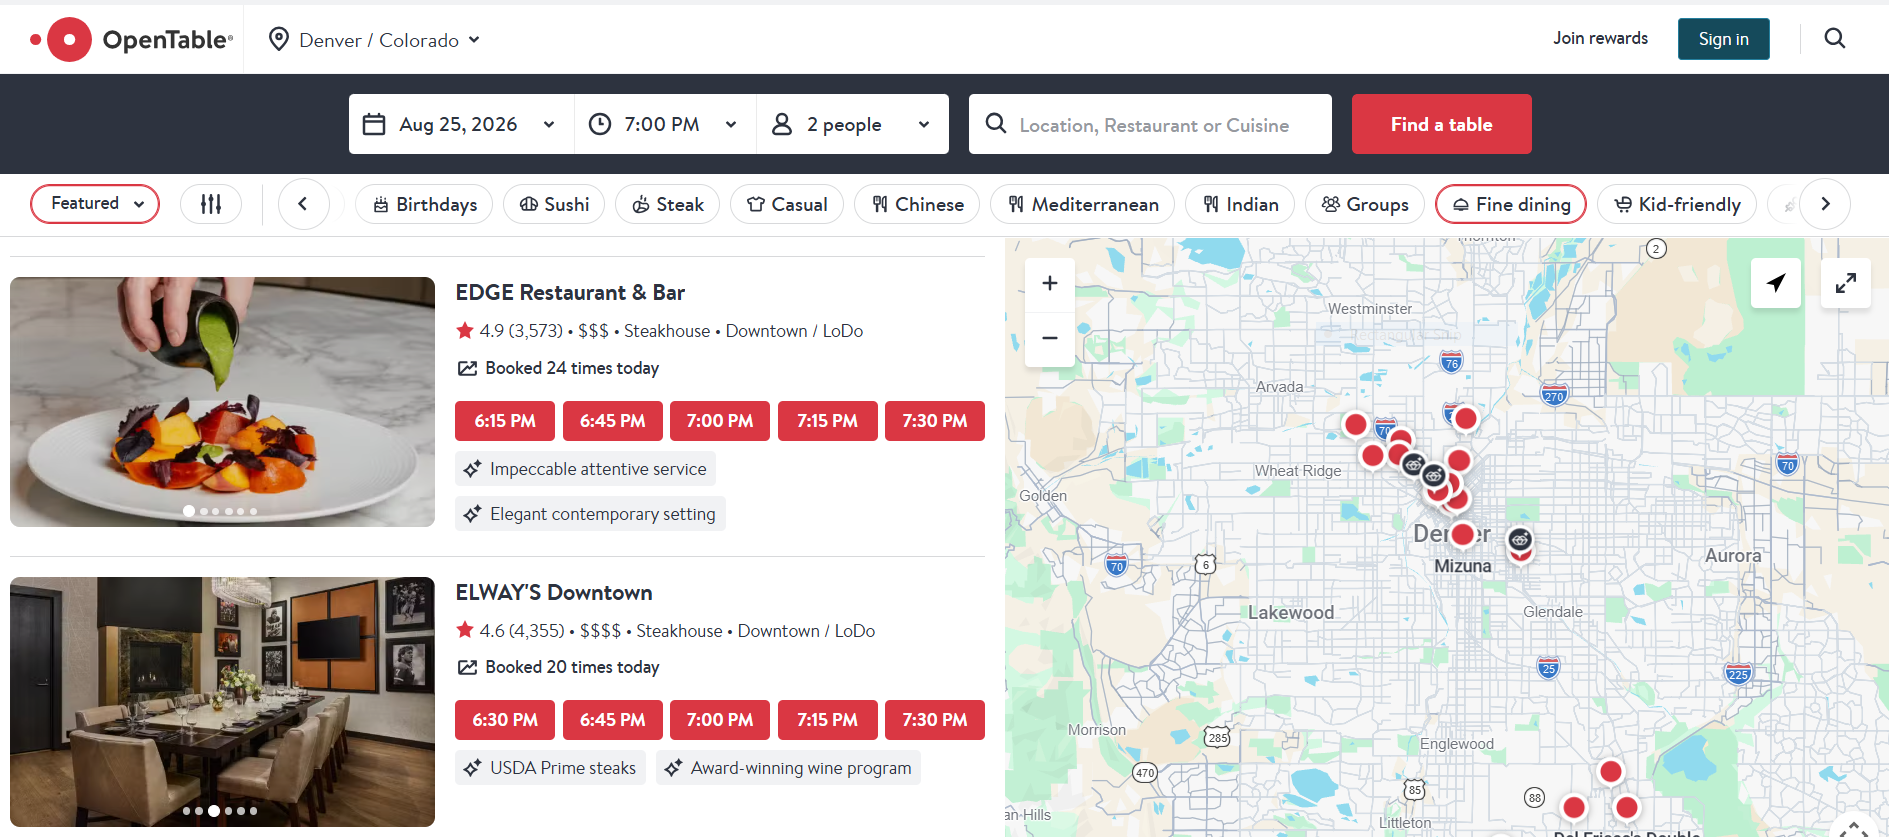Filter by Mediterranean category
The height and width of the screenshot is (837, 1889).
tap(1083, 204)
